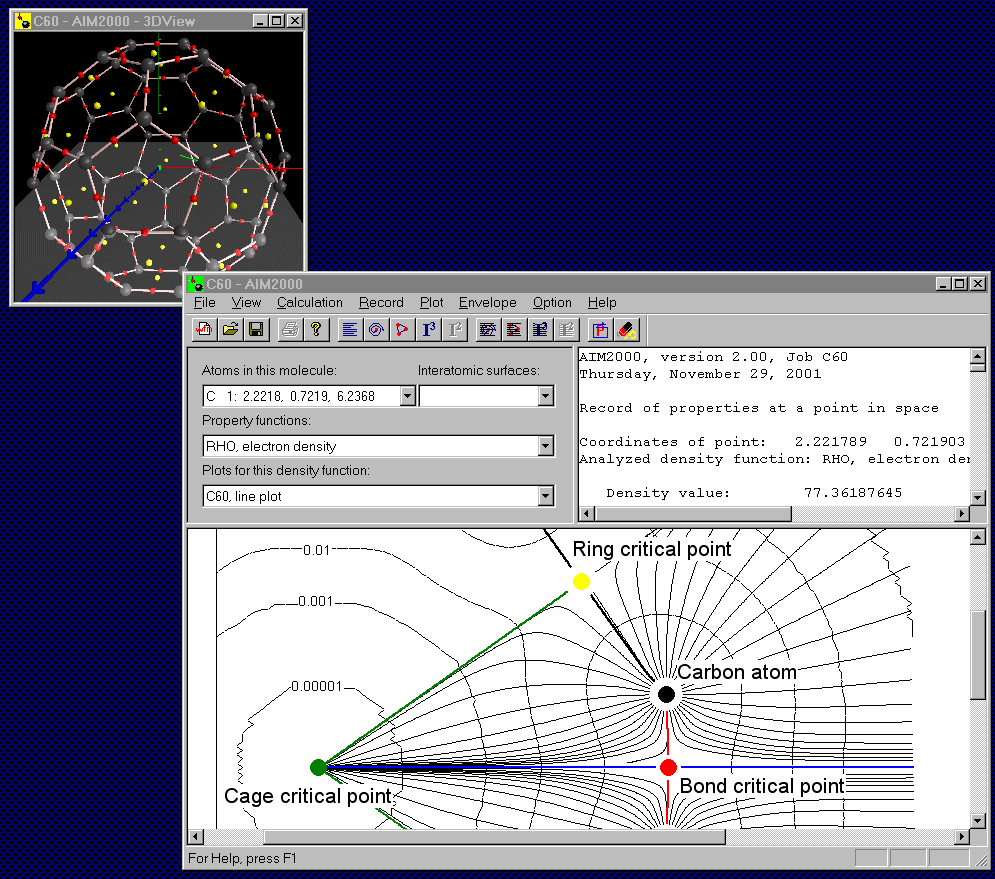Click the printer toolbar icon
995x879 pixels.
(x=290, y=329)
